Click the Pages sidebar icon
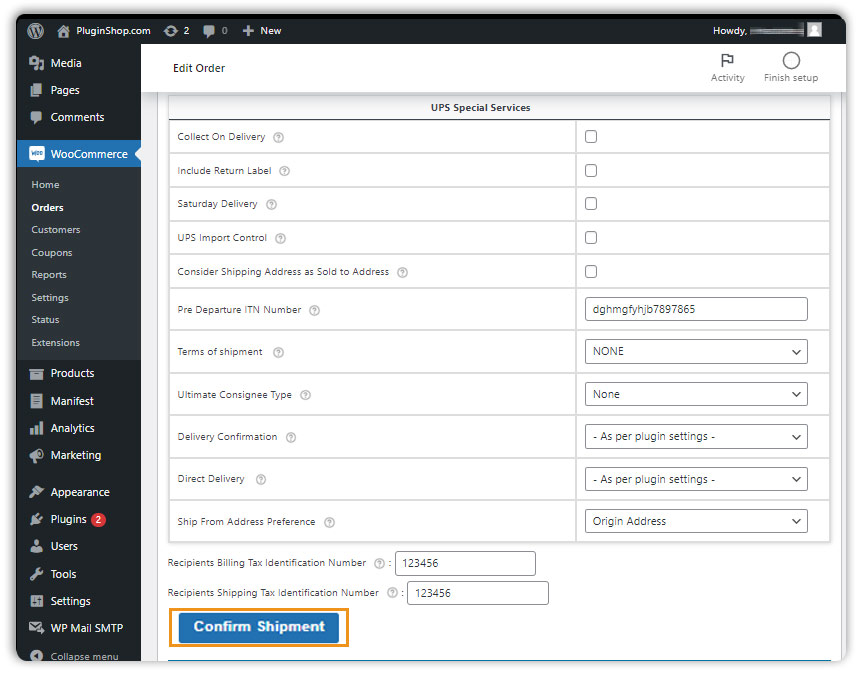 [36, 90]
